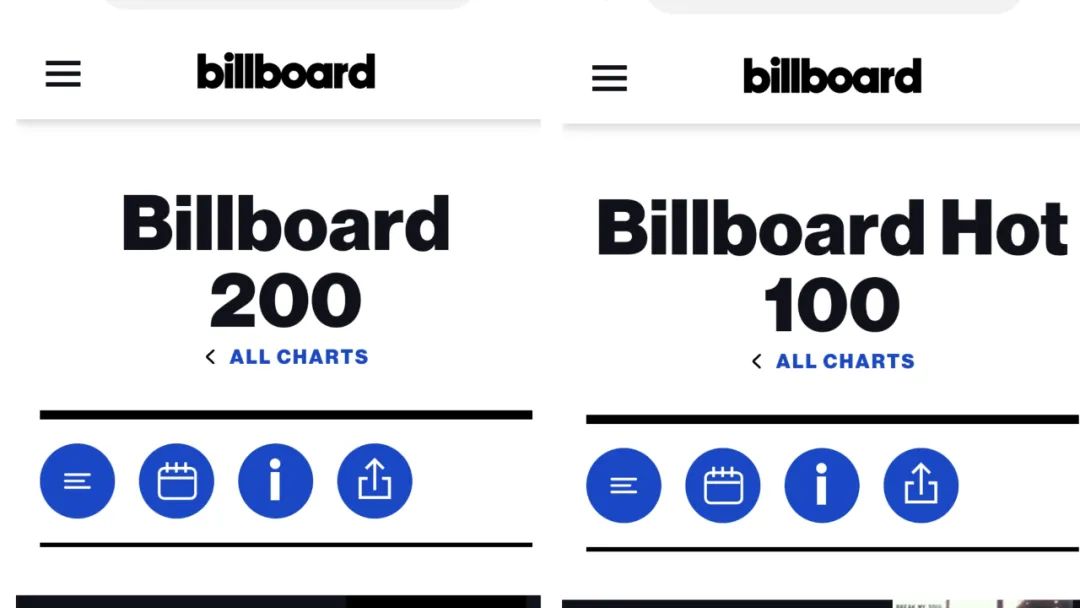This screenshot has height=608, width=1080.
Task: Open hamburger menu on Hot 100 page
Action: point(610,78)
